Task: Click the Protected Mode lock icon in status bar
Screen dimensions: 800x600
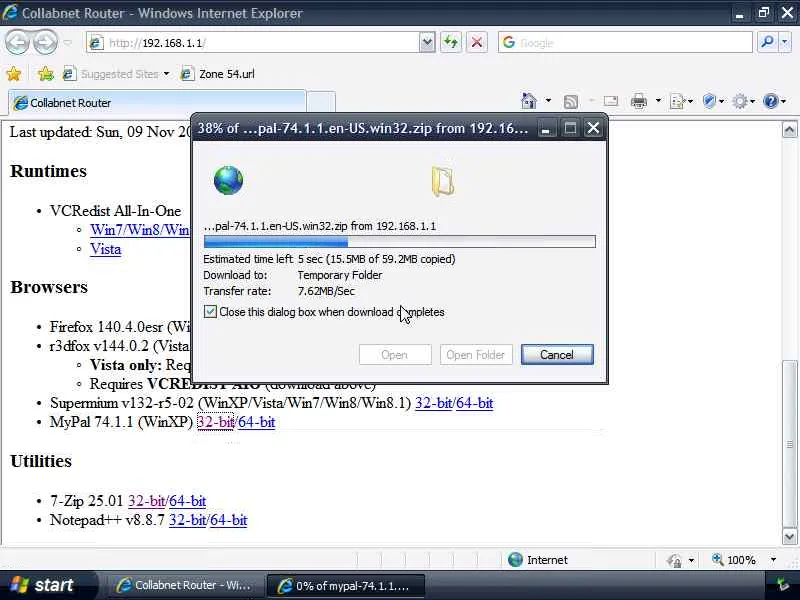Action: [674, 560]
